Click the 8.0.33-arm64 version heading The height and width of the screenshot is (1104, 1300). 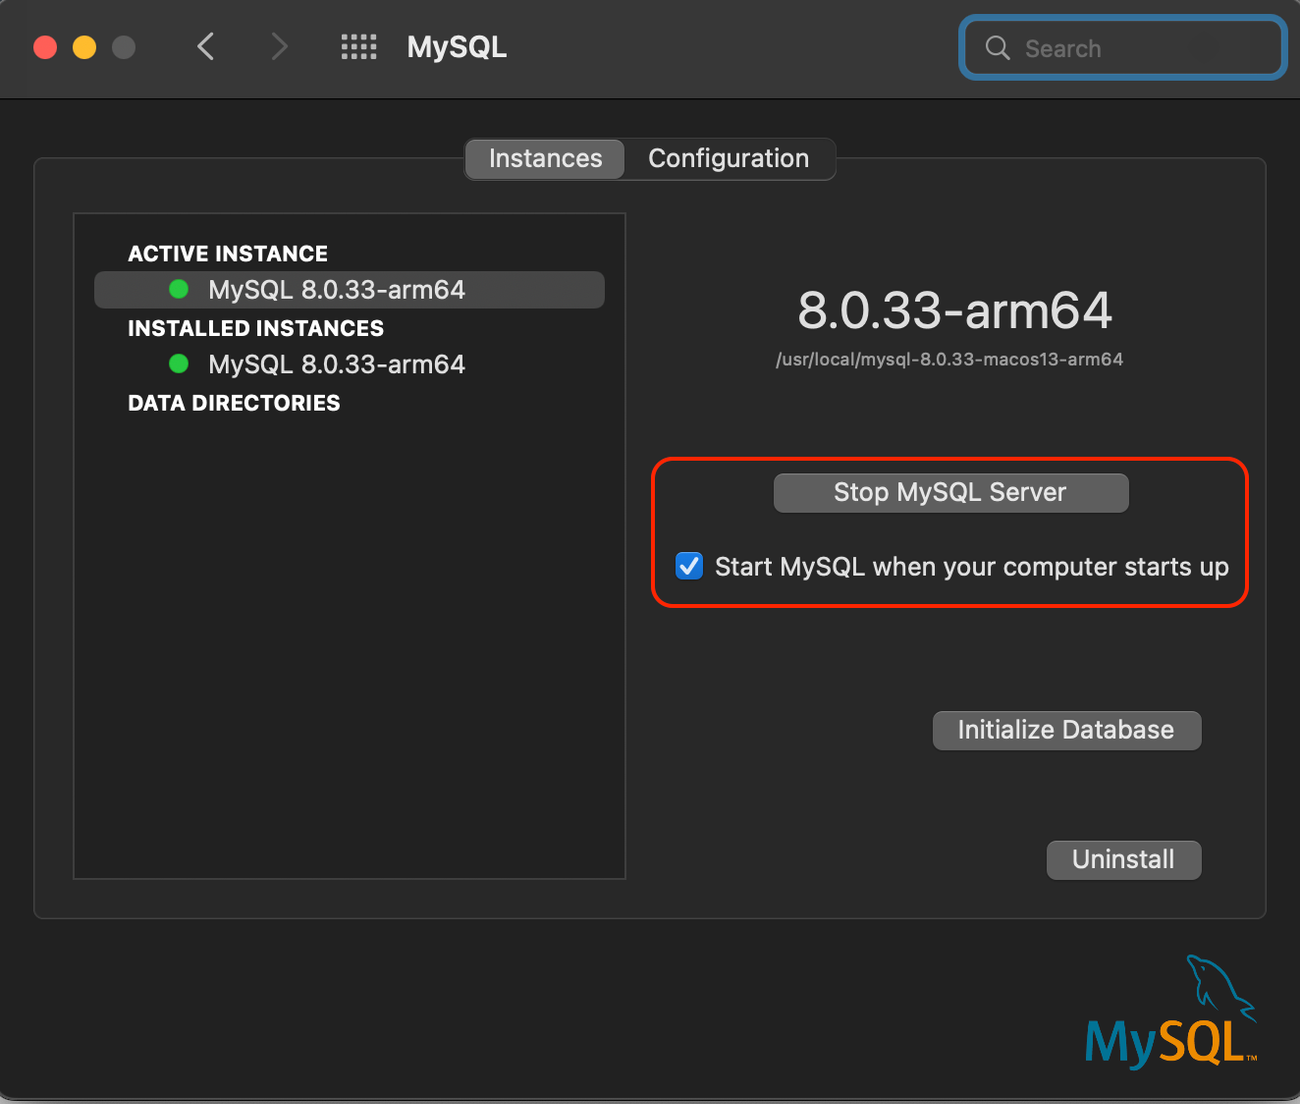tap(955, 310)
